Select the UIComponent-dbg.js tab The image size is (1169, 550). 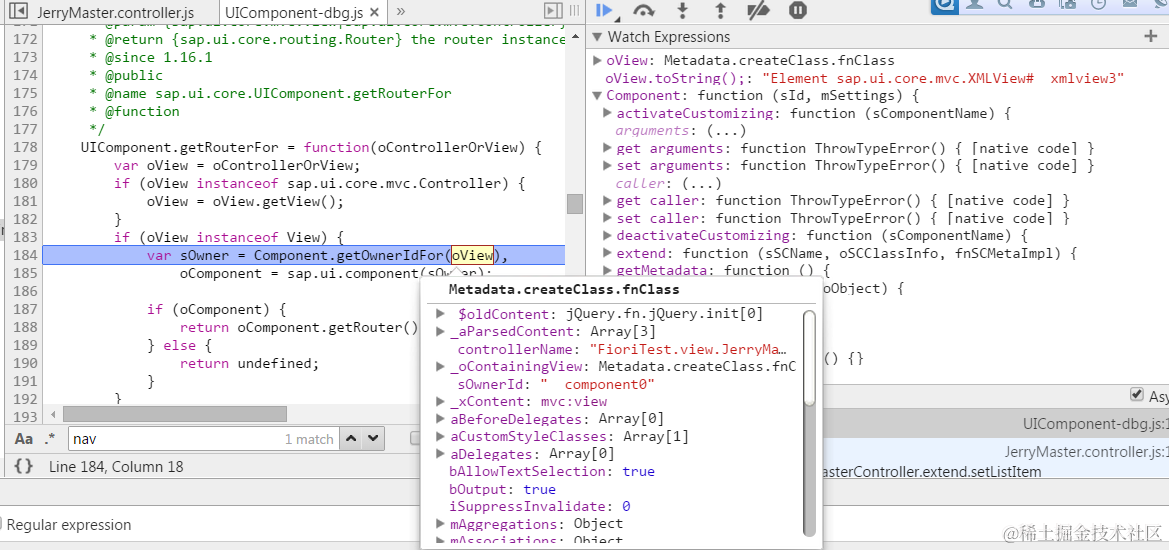(x=292, y=13)
